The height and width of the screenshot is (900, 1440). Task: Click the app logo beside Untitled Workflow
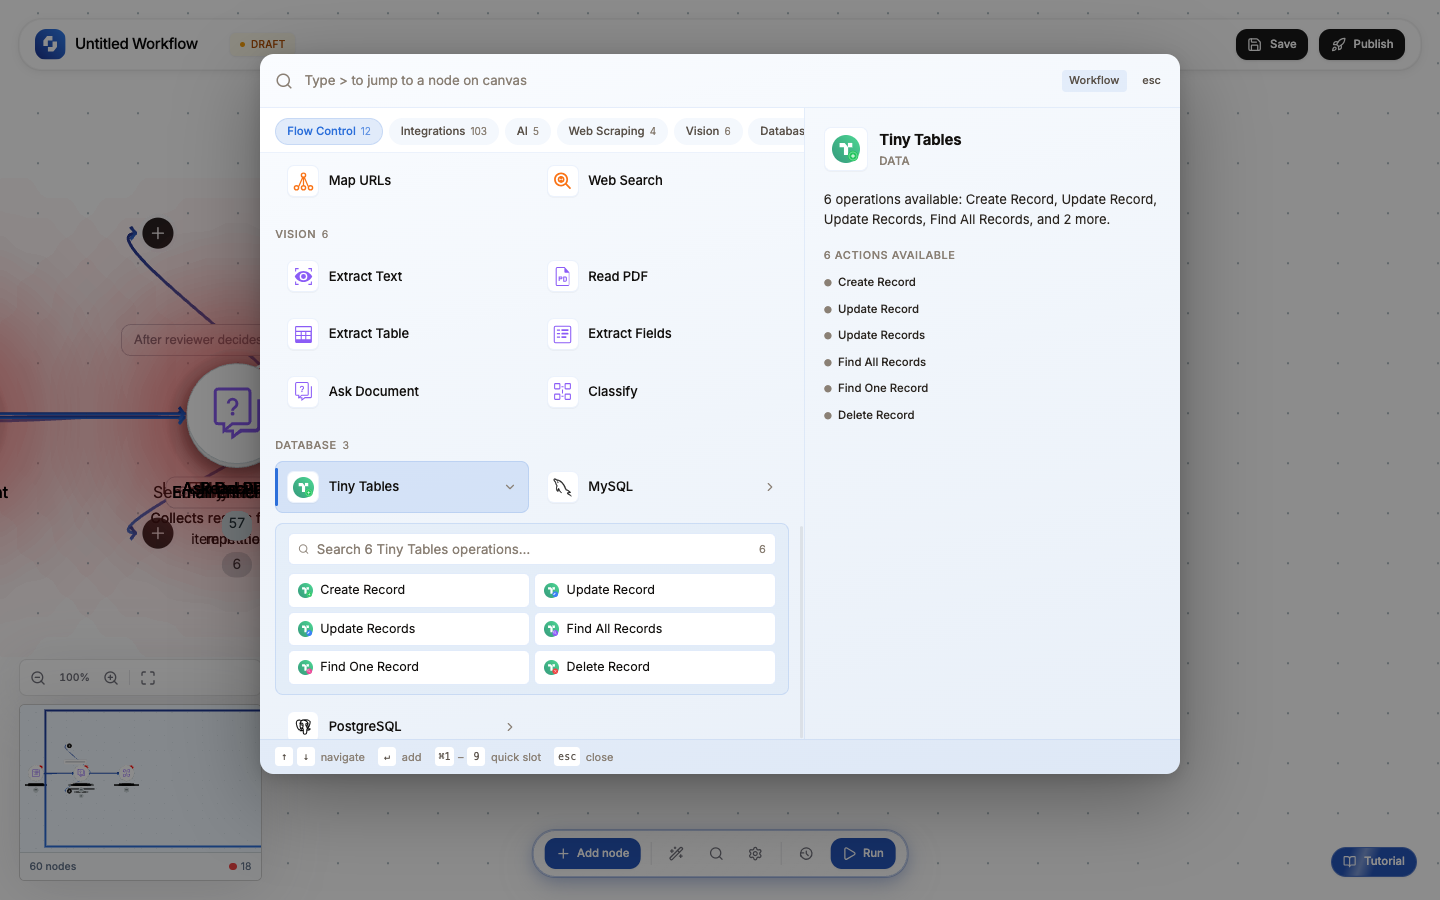50,44
